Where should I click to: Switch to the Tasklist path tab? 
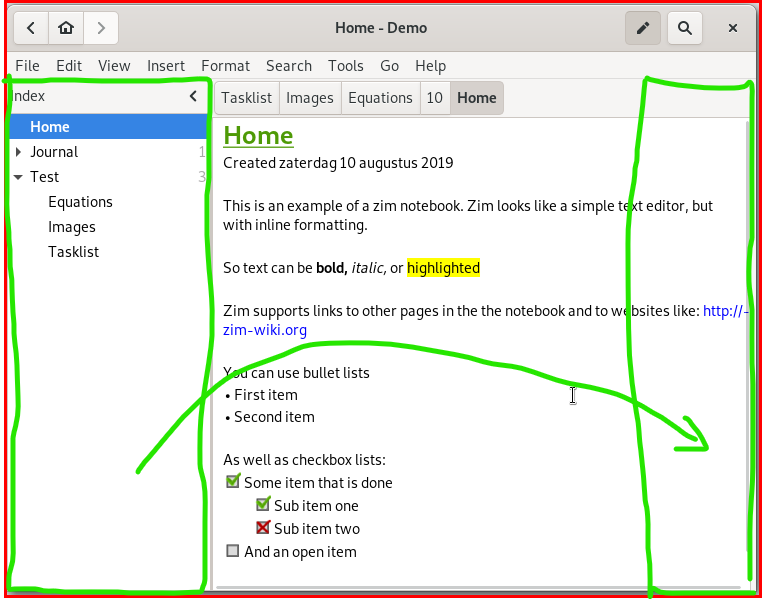click(x=247, y=98)
